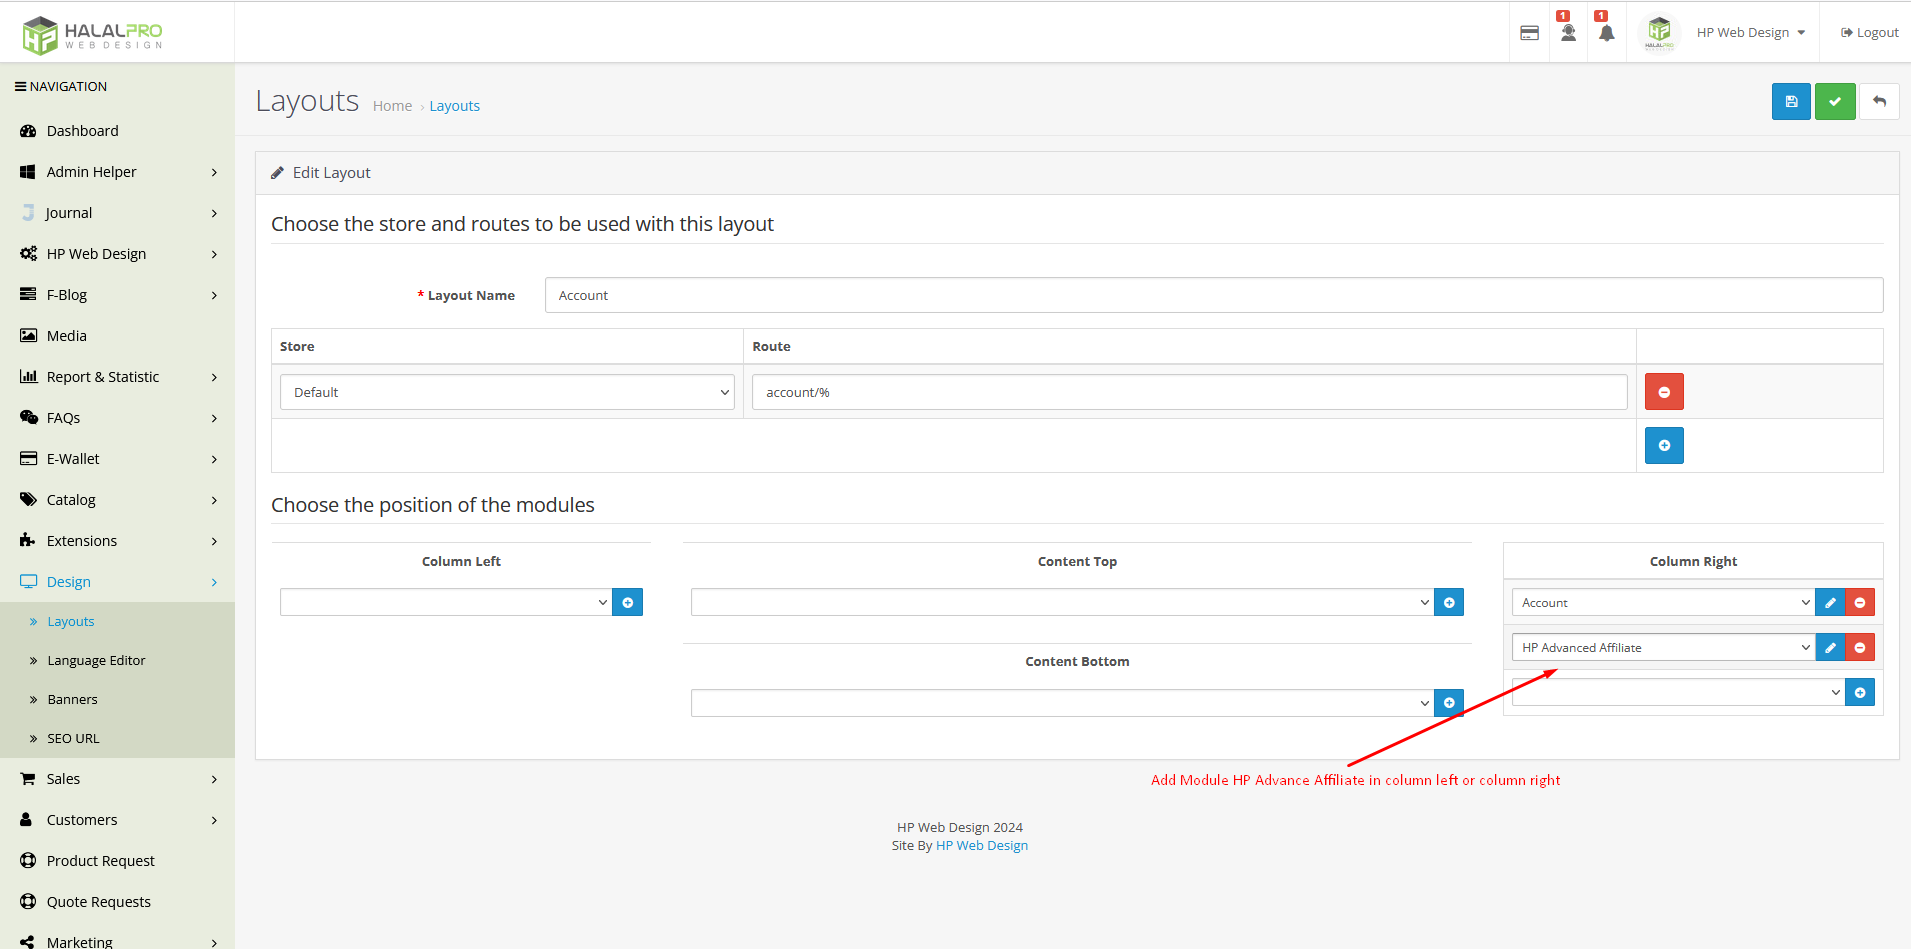Open the notifications bell icon

coord(1606,33)
